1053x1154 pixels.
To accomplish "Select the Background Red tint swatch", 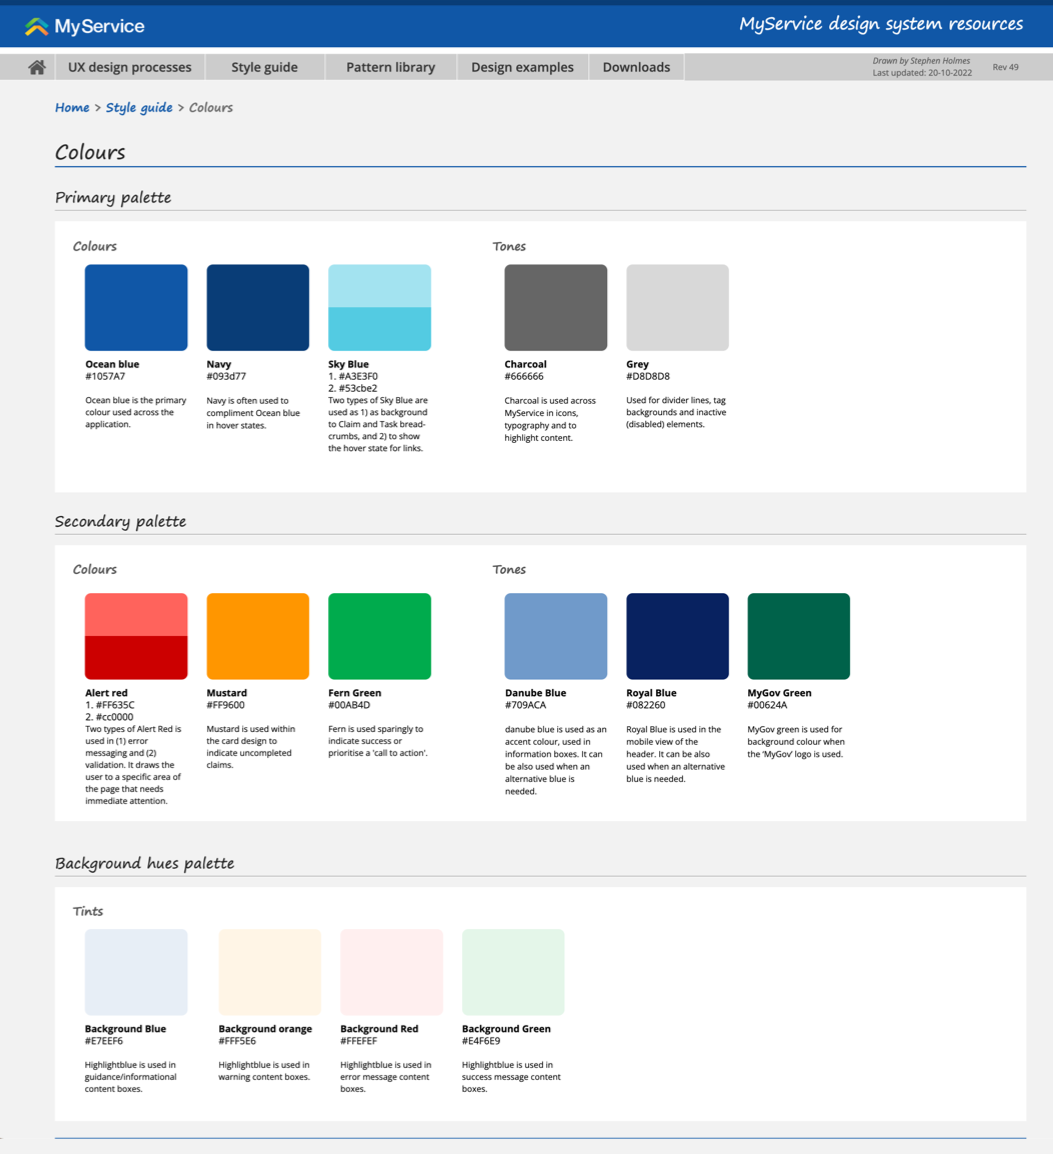I will 391,972.
